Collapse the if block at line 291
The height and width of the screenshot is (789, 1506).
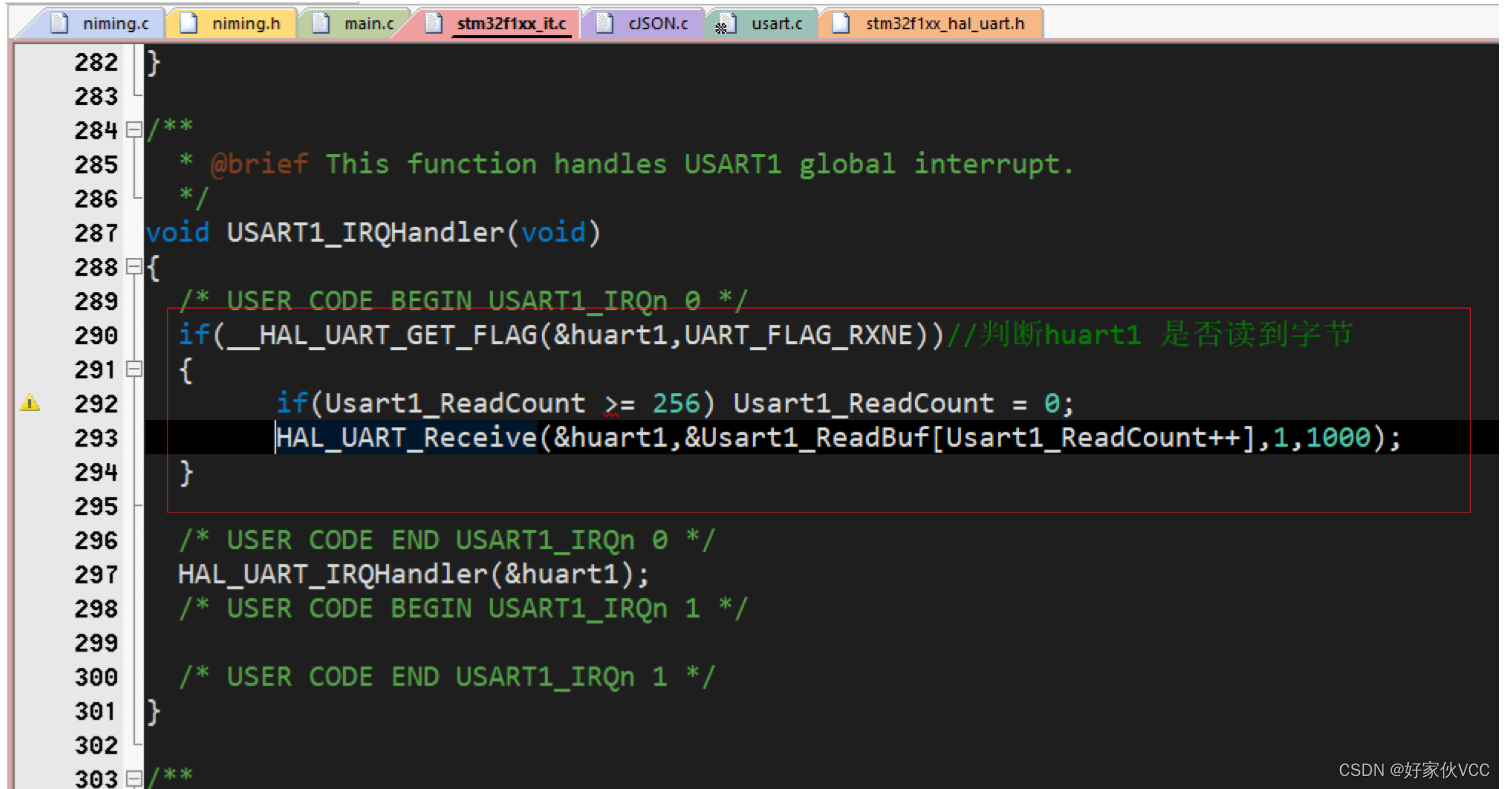[x=135, y=370]
